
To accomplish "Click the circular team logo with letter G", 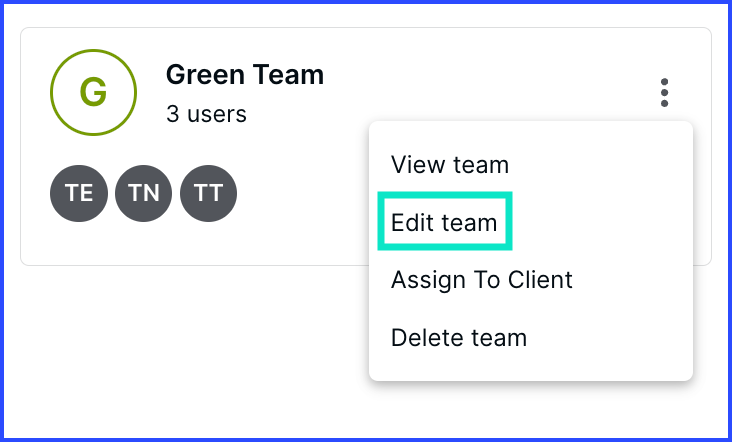I will [x=93, y=92].
